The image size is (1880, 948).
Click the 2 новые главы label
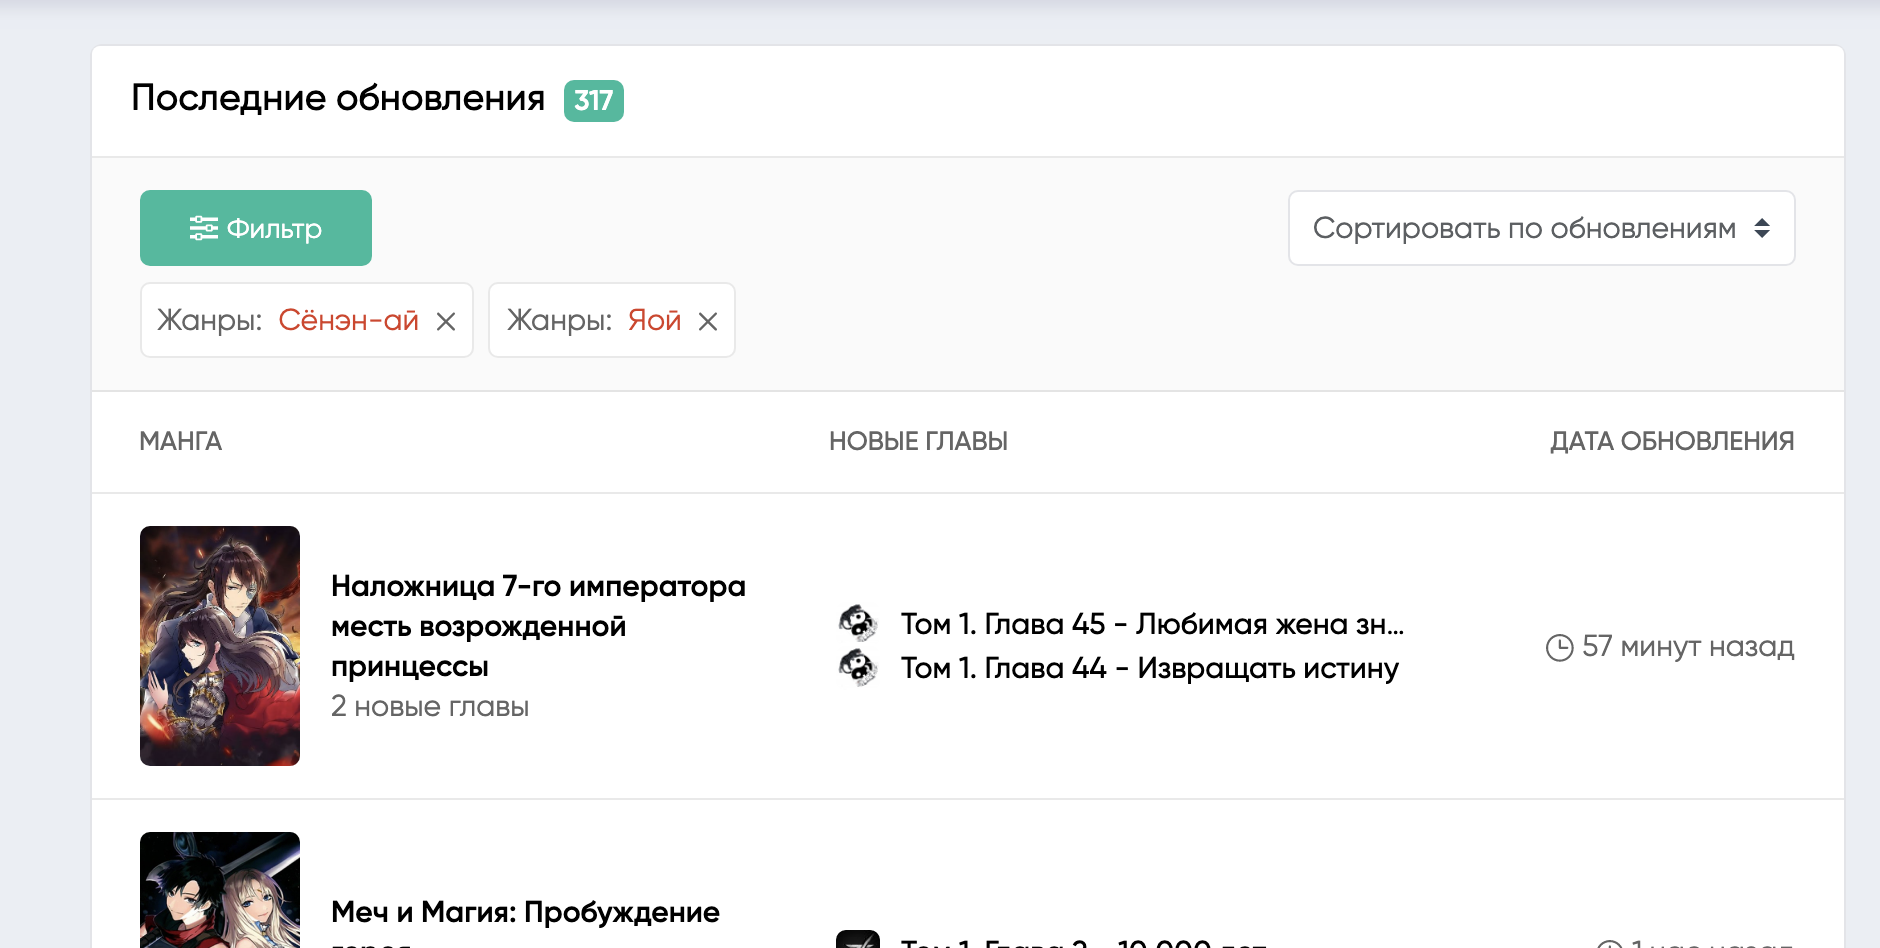[430, 707]
